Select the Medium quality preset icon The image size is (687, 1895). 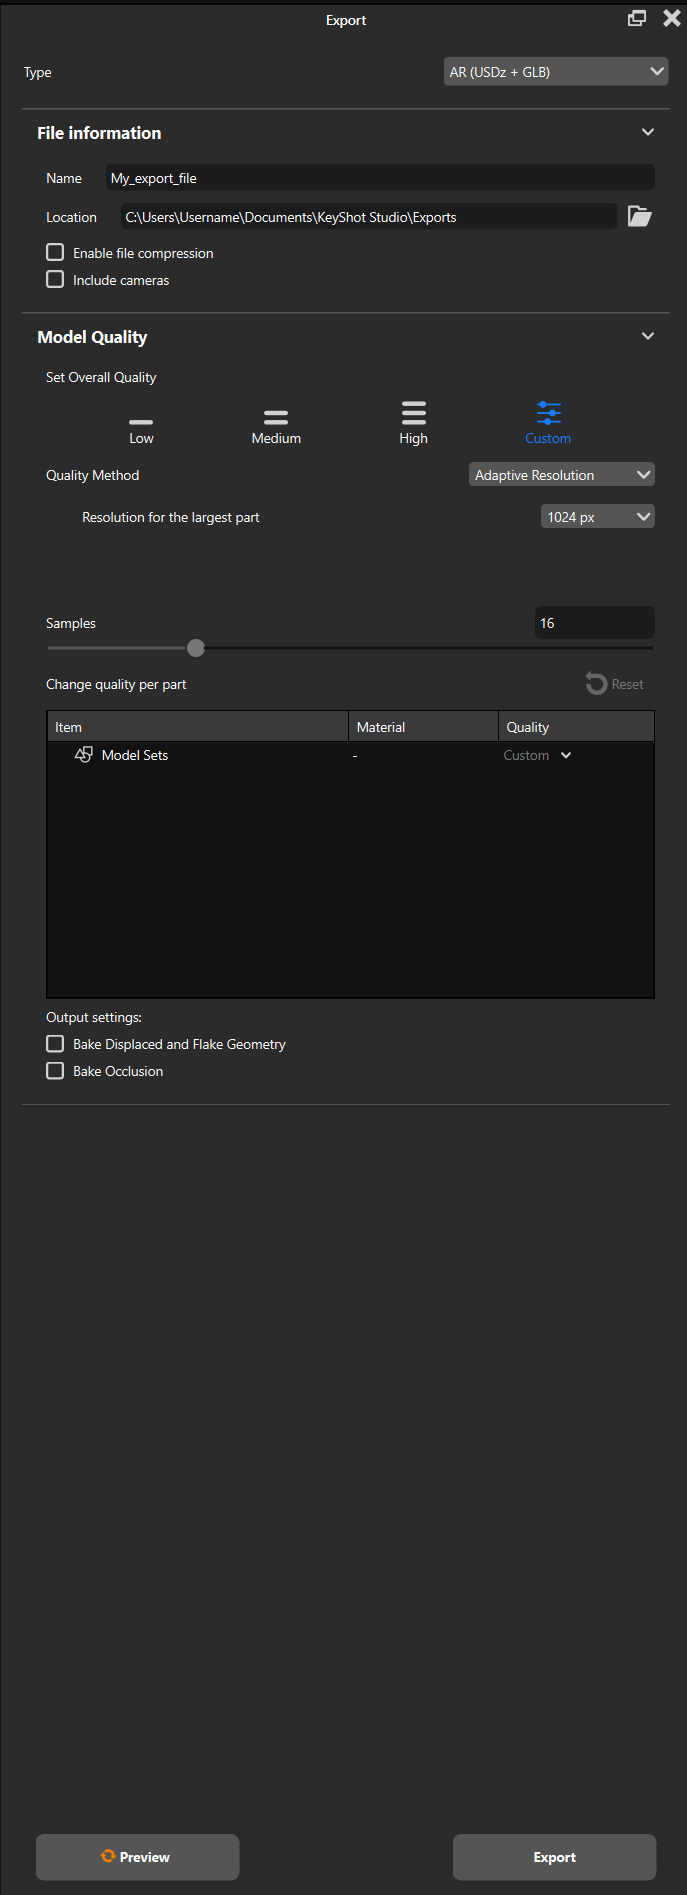(x=276, y=417)
